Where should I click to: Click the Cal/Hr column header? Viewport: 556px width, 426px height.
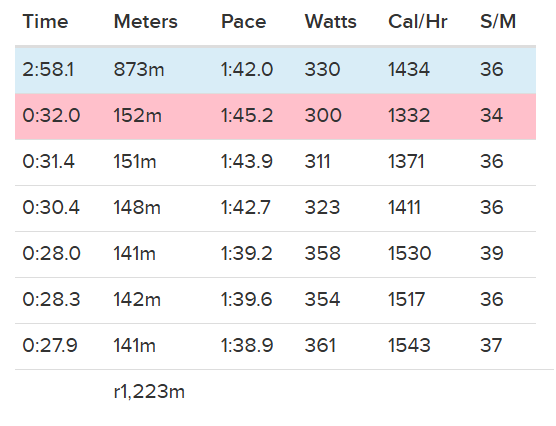(x=418, y=22)
